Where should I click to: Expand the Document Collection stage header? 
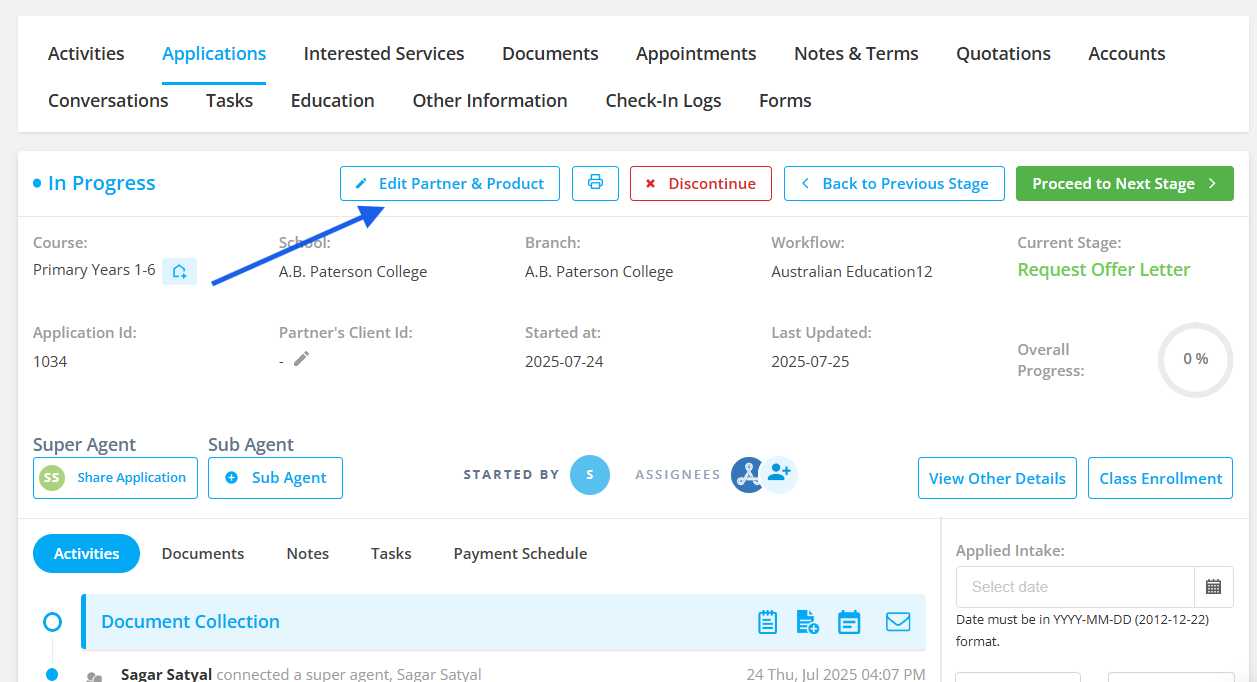pyautogui.click(x=503, y=622)
